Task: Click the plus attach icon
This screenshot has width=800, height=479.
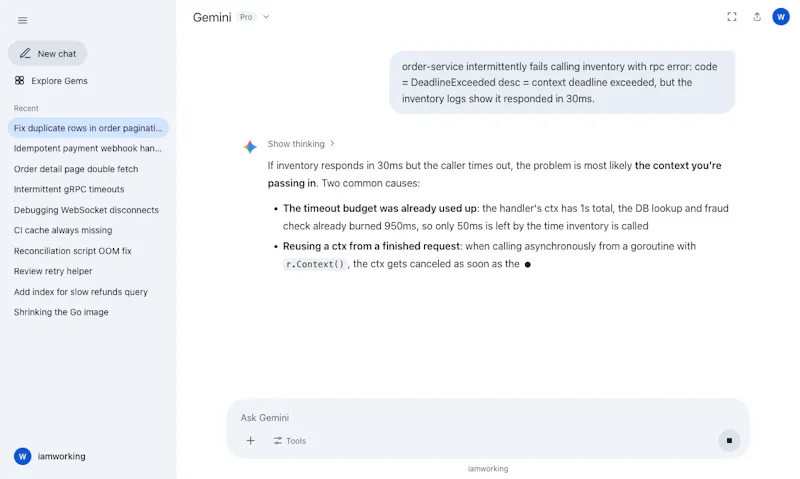Action: tap(251, 441)
